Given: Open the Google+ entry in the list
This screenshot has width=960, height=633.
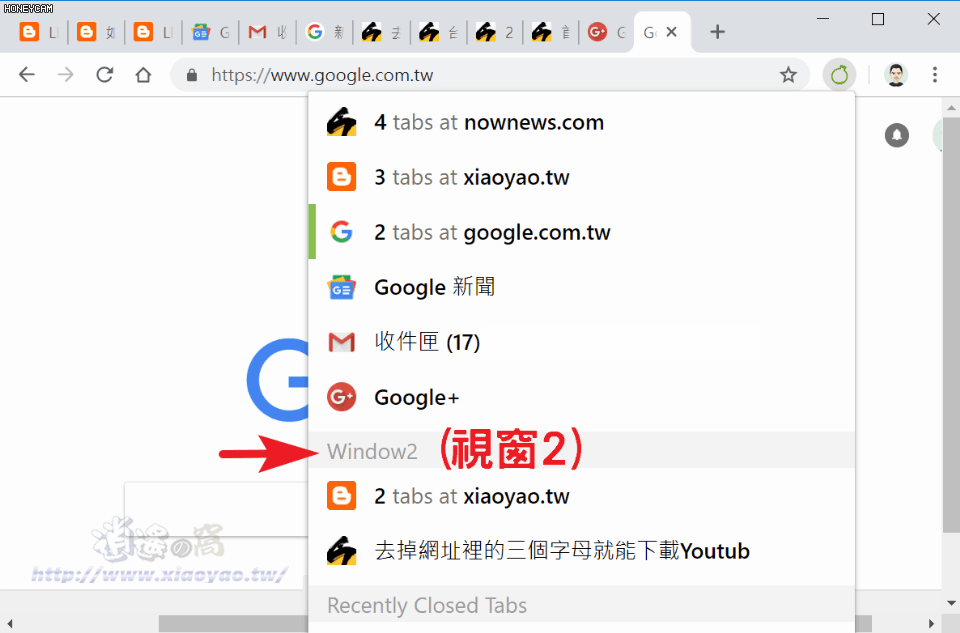Looking at the screenshot, I should point(582,397).
